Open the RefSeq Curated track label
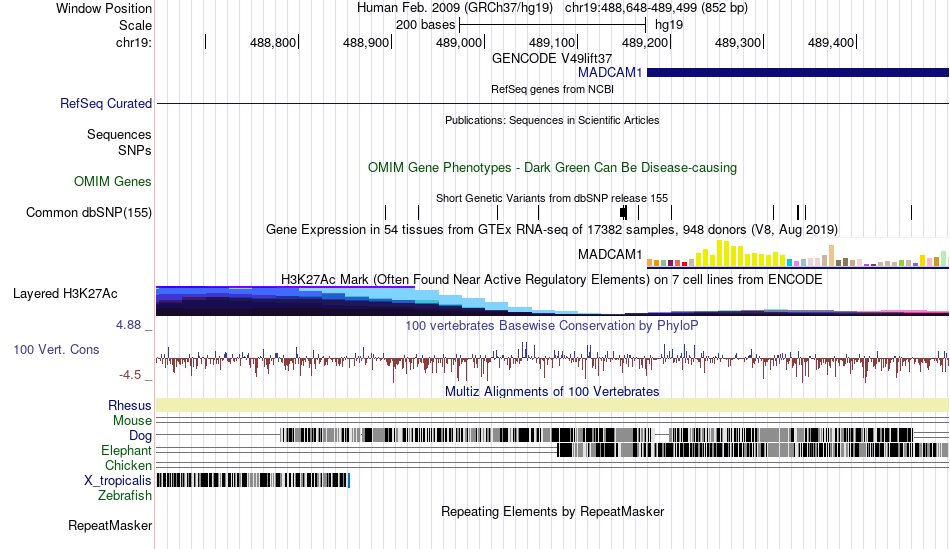 (106, 104)
